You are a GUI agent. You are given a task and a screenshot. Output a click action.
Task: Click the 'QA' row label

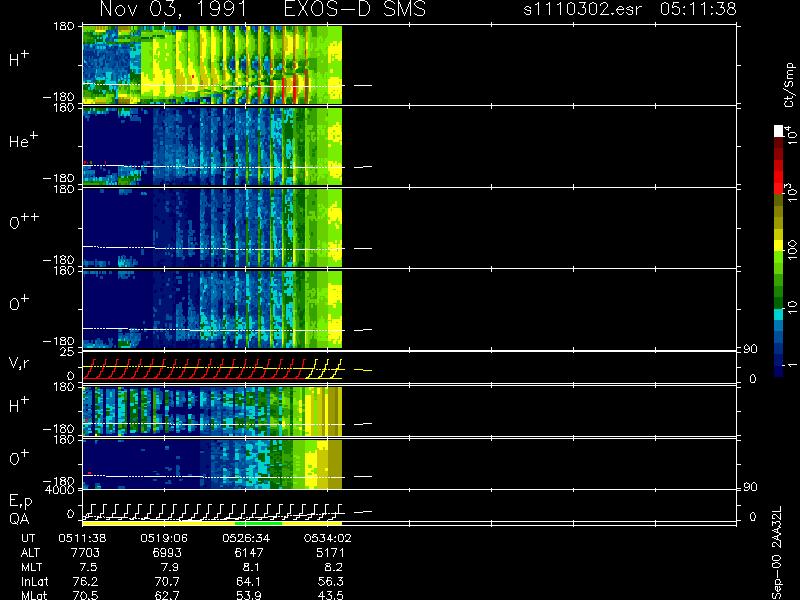coord(19,519)
